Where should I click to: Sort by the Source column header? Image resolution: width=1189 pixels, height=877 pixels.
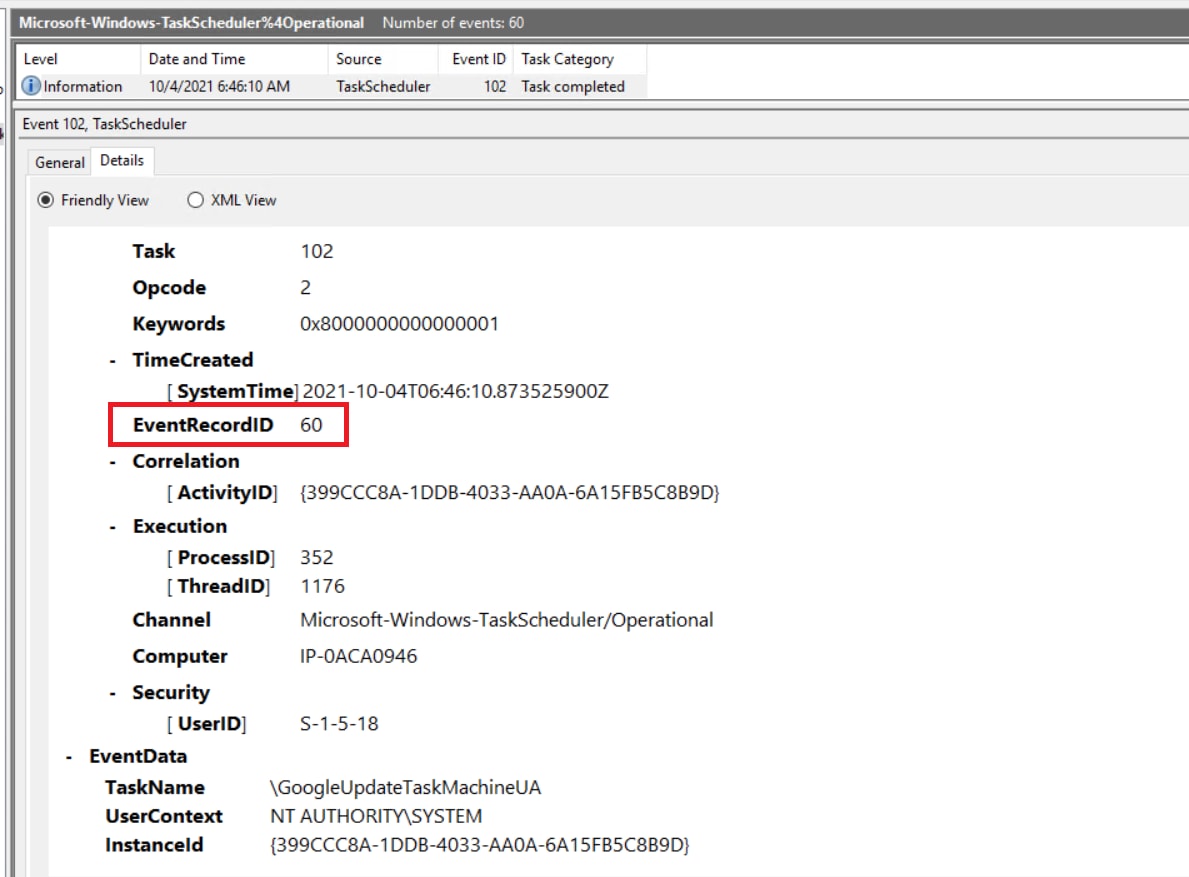coord(383,59)
